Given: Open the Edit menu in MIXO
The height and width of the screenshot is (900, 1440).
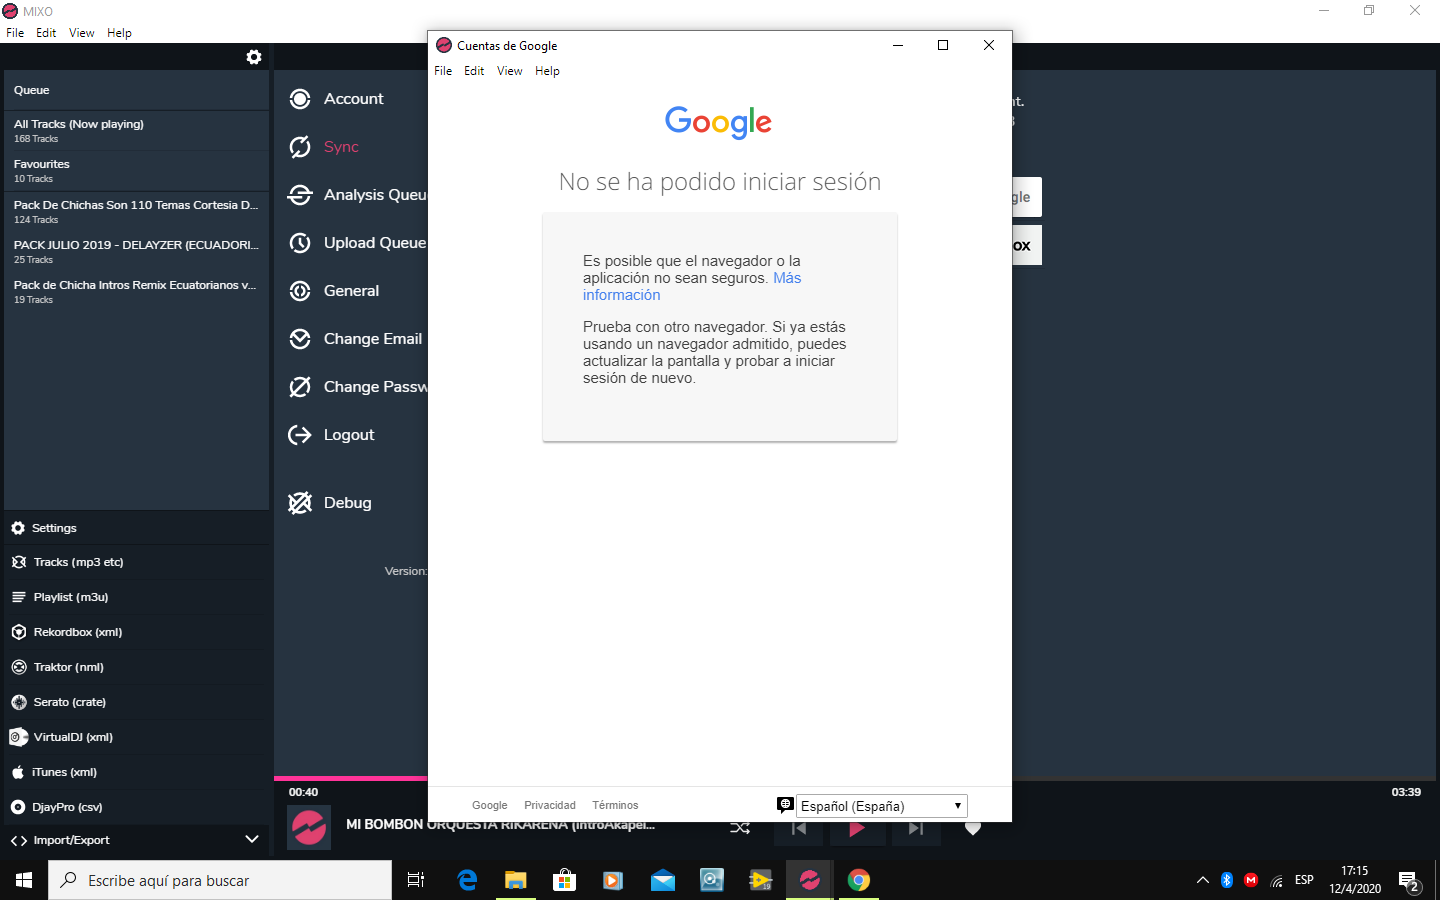Looking at the screenshot, I should click(x=46, y=33).
